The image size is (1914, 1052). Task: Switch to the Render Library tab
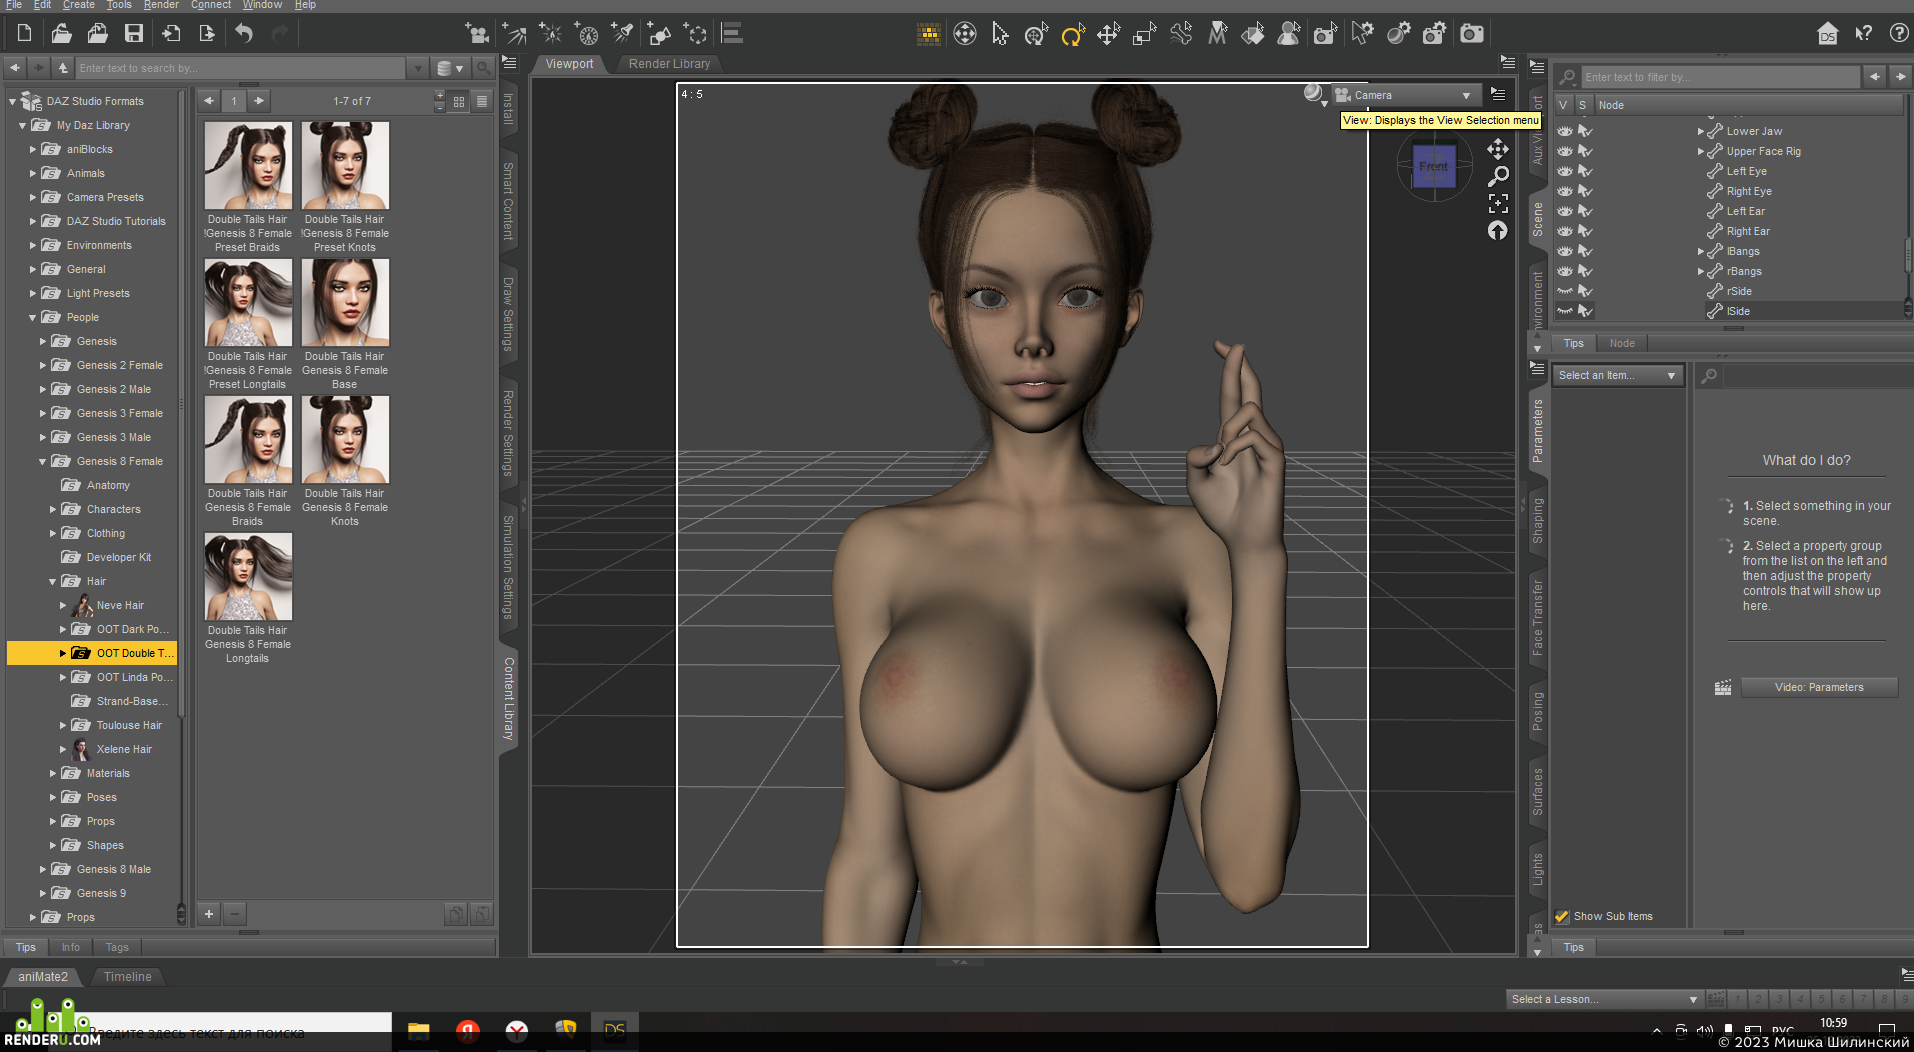click(x=669, y=64)
